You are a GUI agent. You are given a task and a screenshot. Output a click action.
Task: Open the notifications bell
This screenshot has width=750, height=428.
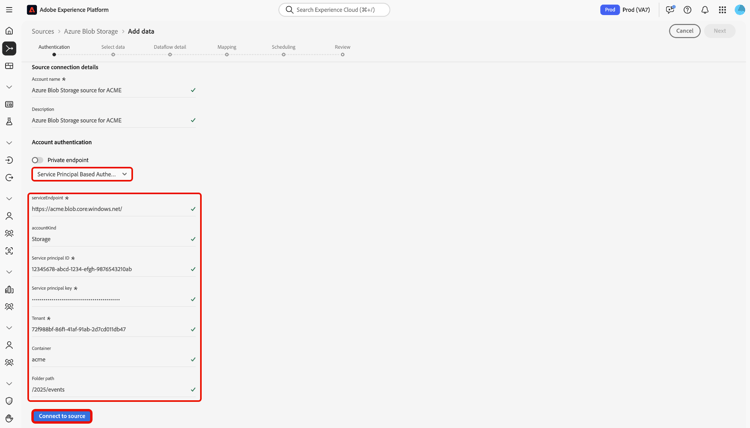[x=705, y=10]
